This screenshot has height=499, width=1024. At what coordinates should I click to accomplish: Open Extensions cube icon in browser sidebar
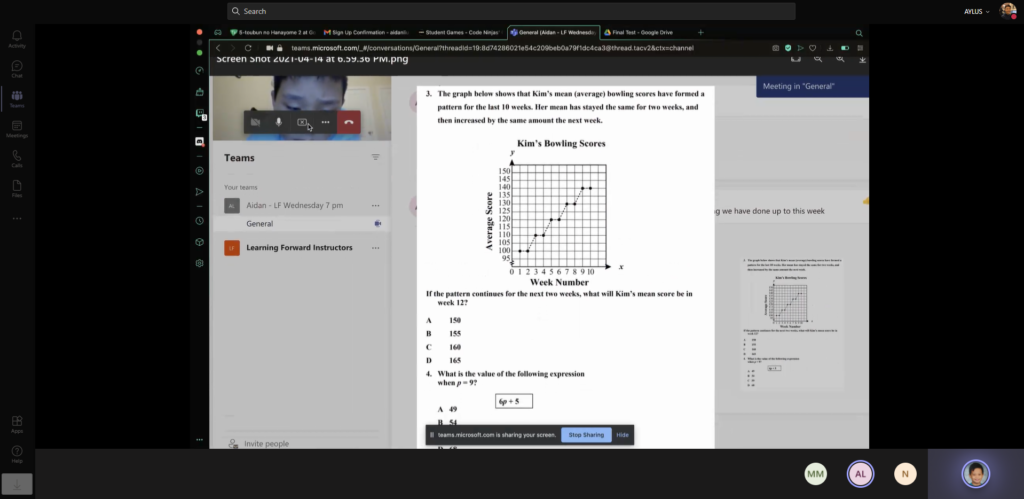pyautogui.click(x=200, y=242)
